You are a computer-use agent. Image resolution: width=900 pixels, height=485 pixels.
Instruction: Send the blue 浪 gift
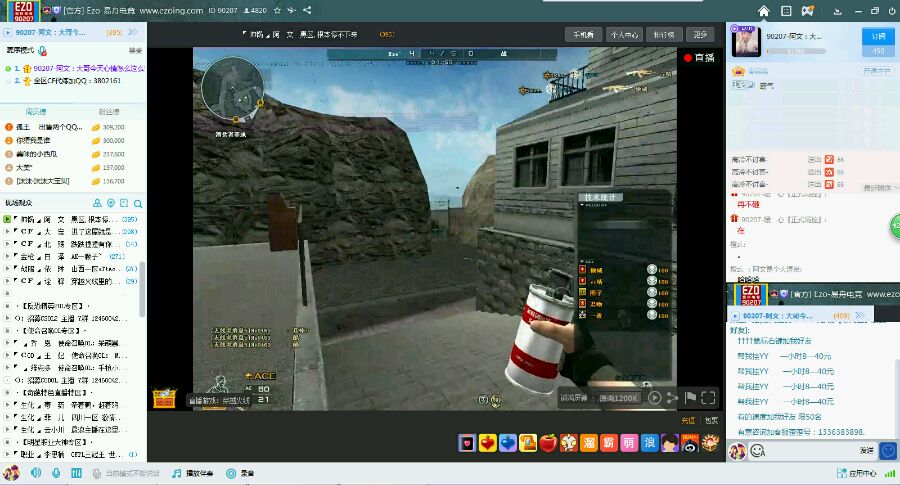coord(649,443)
